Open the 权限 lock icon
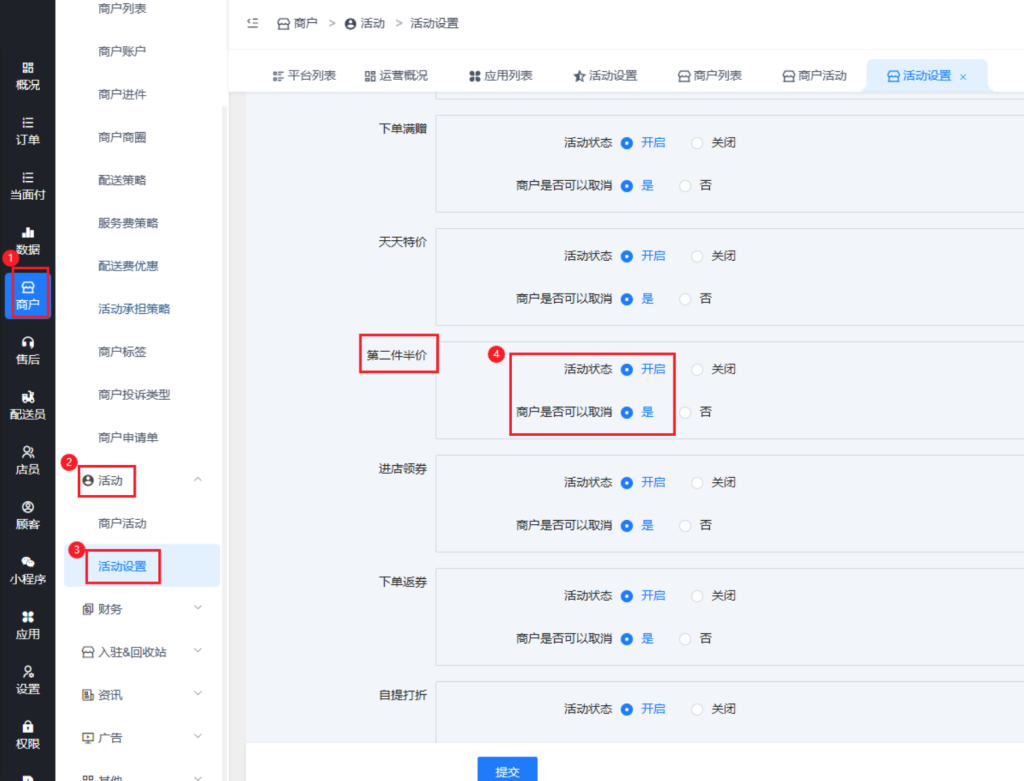1024x781 pixels. click(x=28, y=727)
